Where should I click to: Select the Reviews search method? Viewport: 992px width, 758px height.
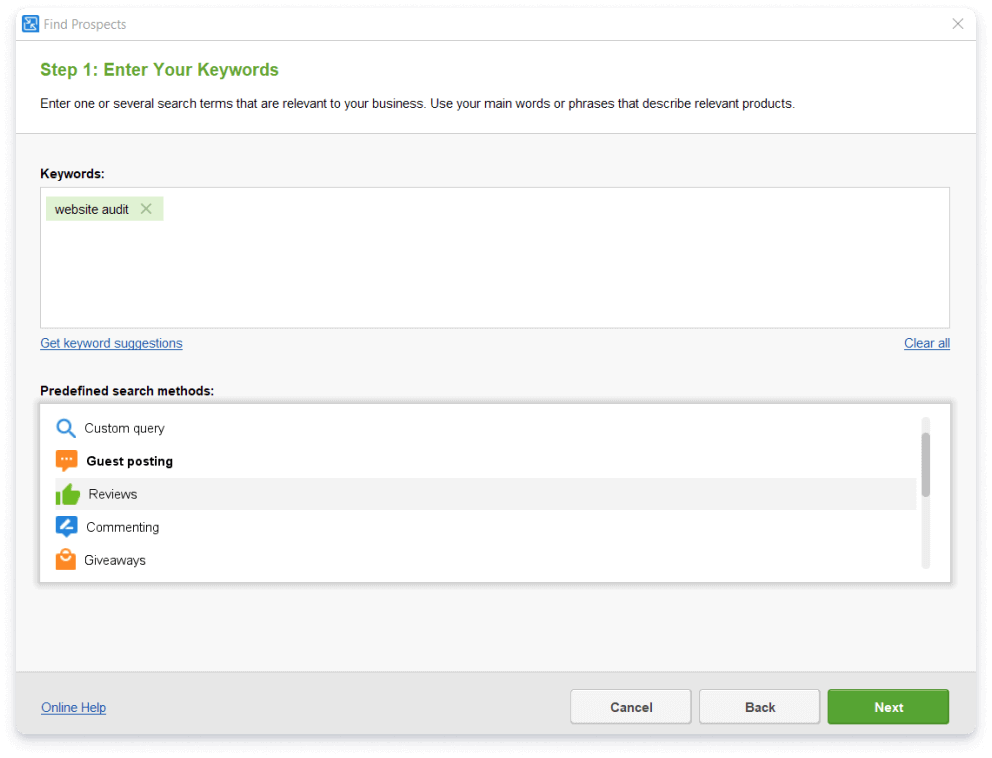click(x=112, y=494)
